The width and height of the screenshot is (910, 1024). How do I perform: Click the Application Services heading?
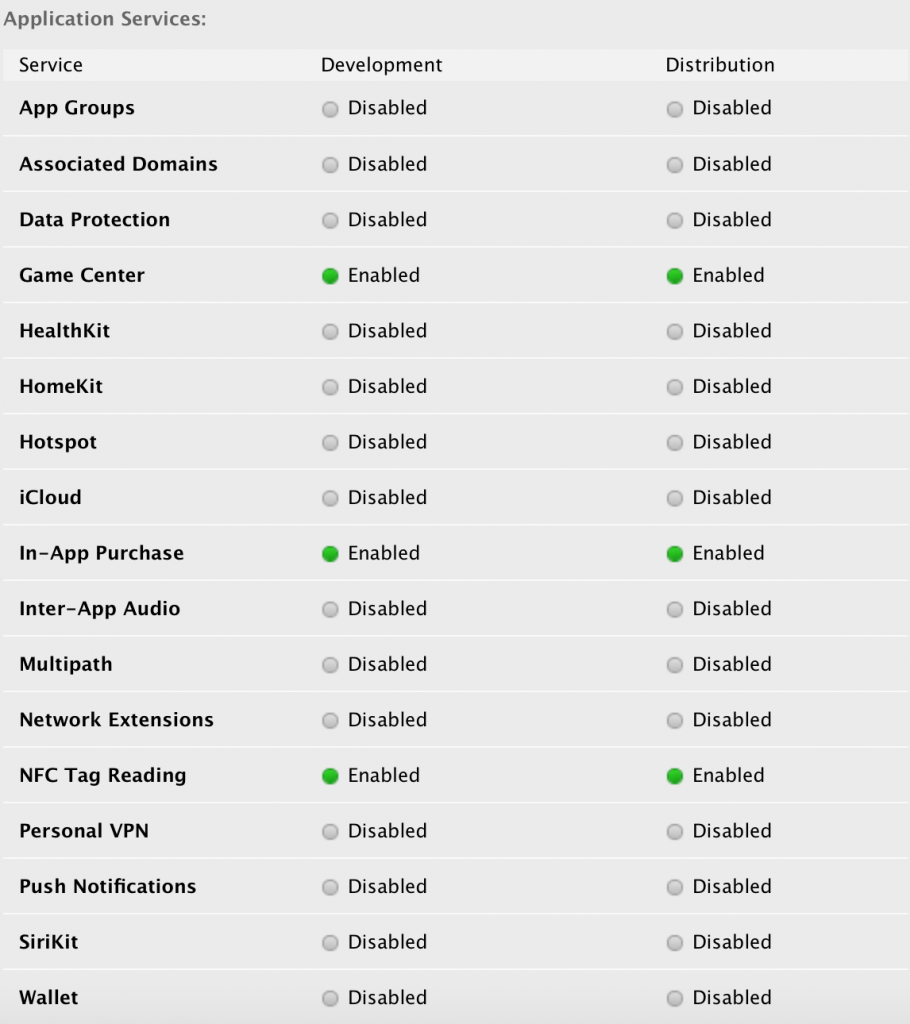tap(105, 19)
